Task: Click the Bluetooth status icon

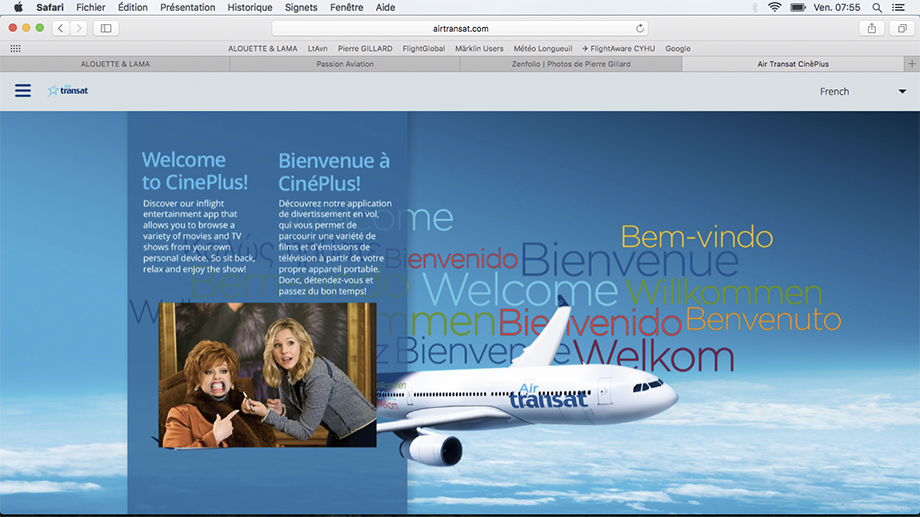Action: 755,8
